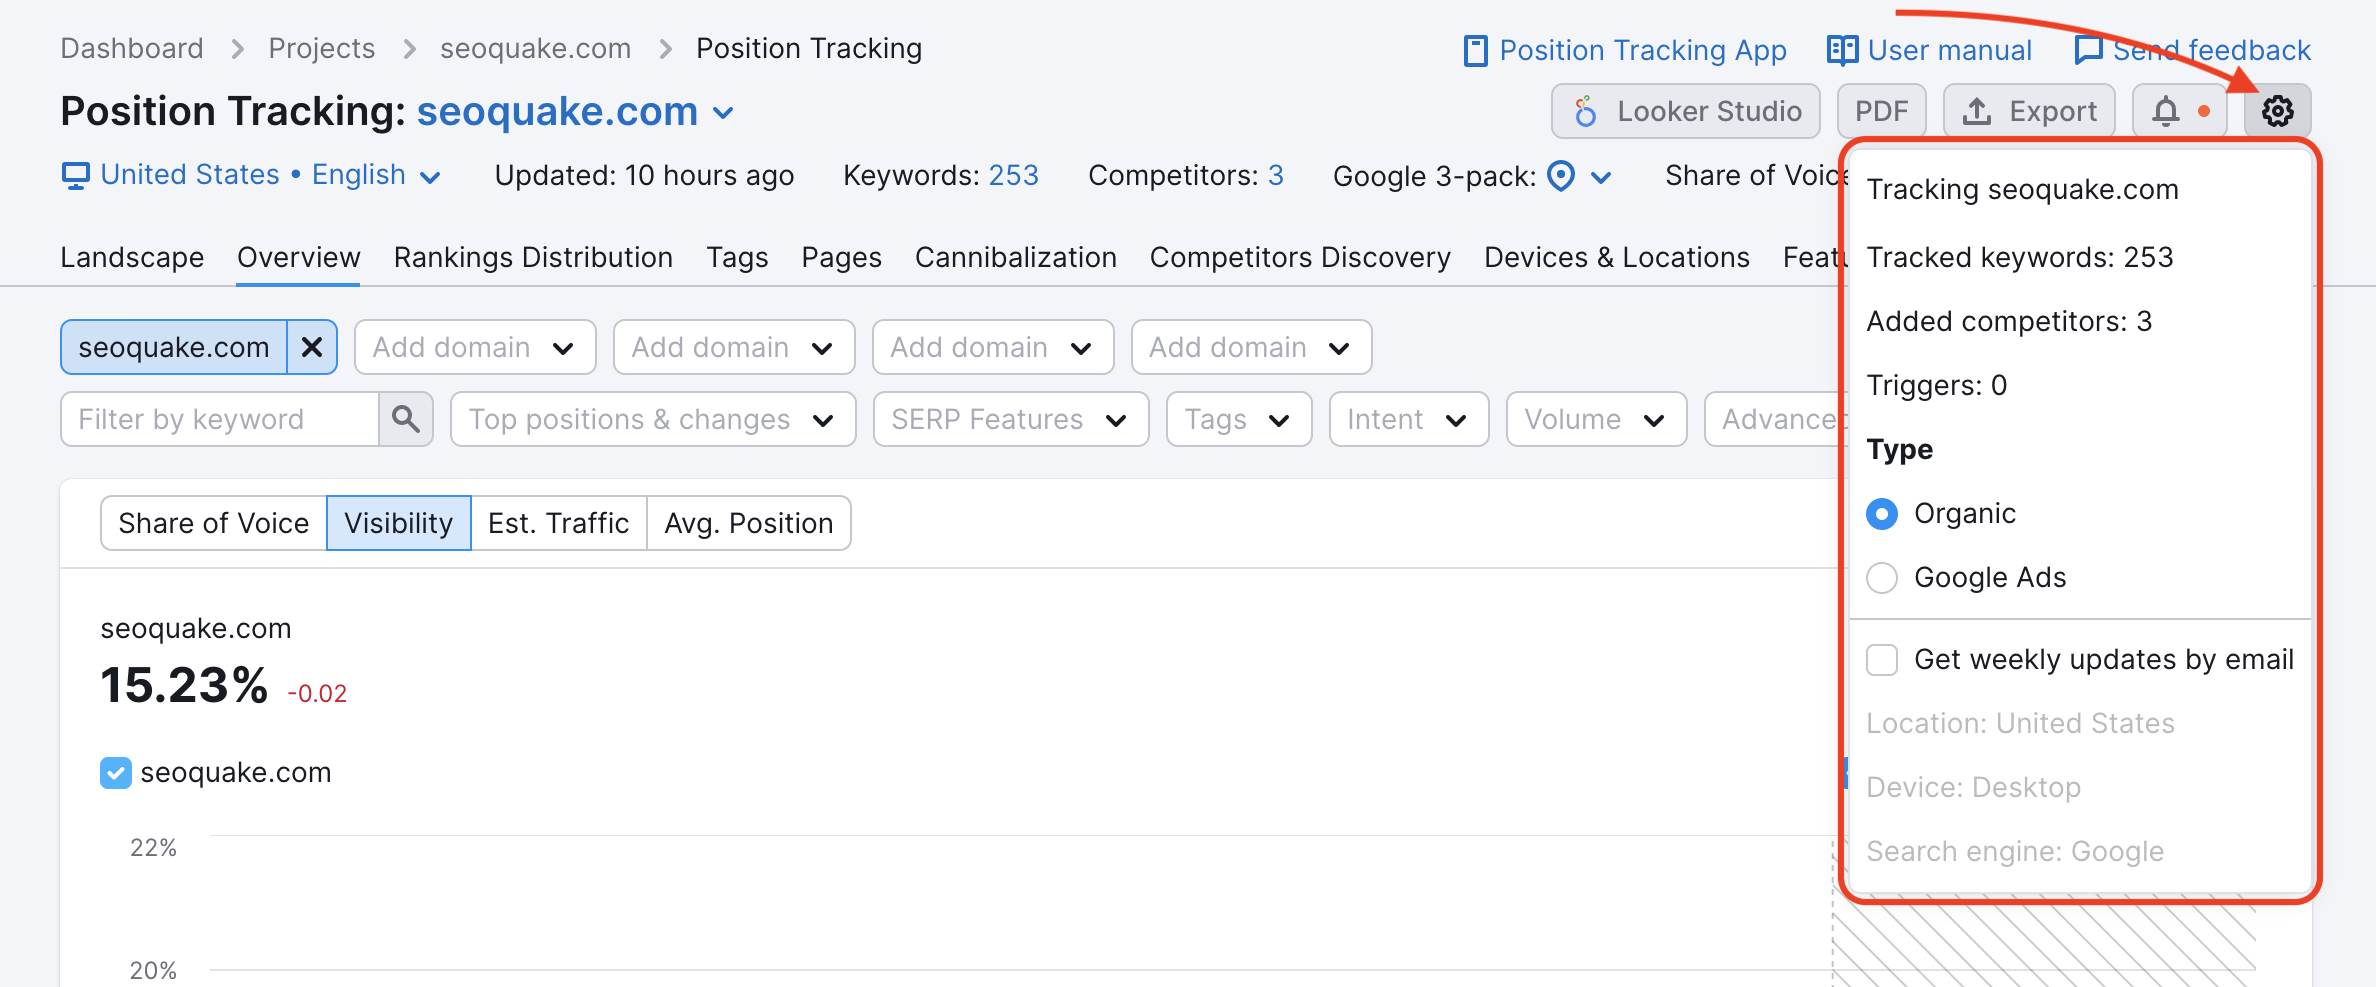Enable Get weekly updates by email
This screenshot has width=2376, height=987.
tap(1882, 660)
